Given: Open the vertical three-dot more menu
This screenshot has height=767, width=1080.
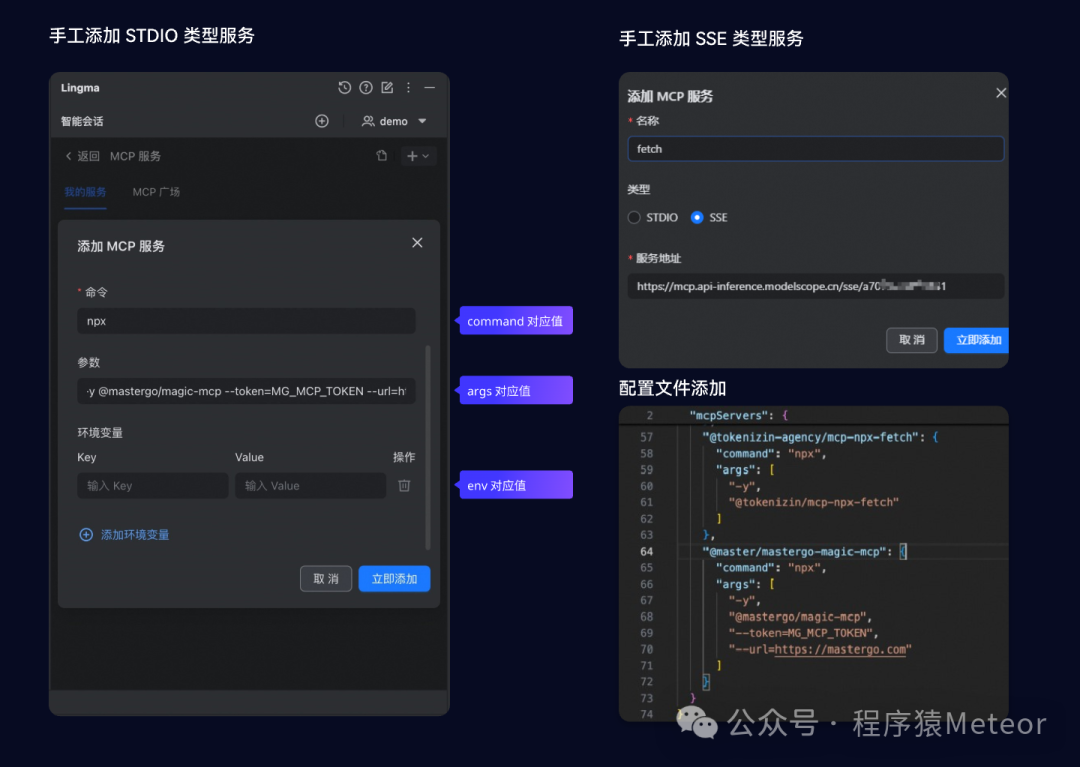Looking at the screenshot, I should (408, 87).
